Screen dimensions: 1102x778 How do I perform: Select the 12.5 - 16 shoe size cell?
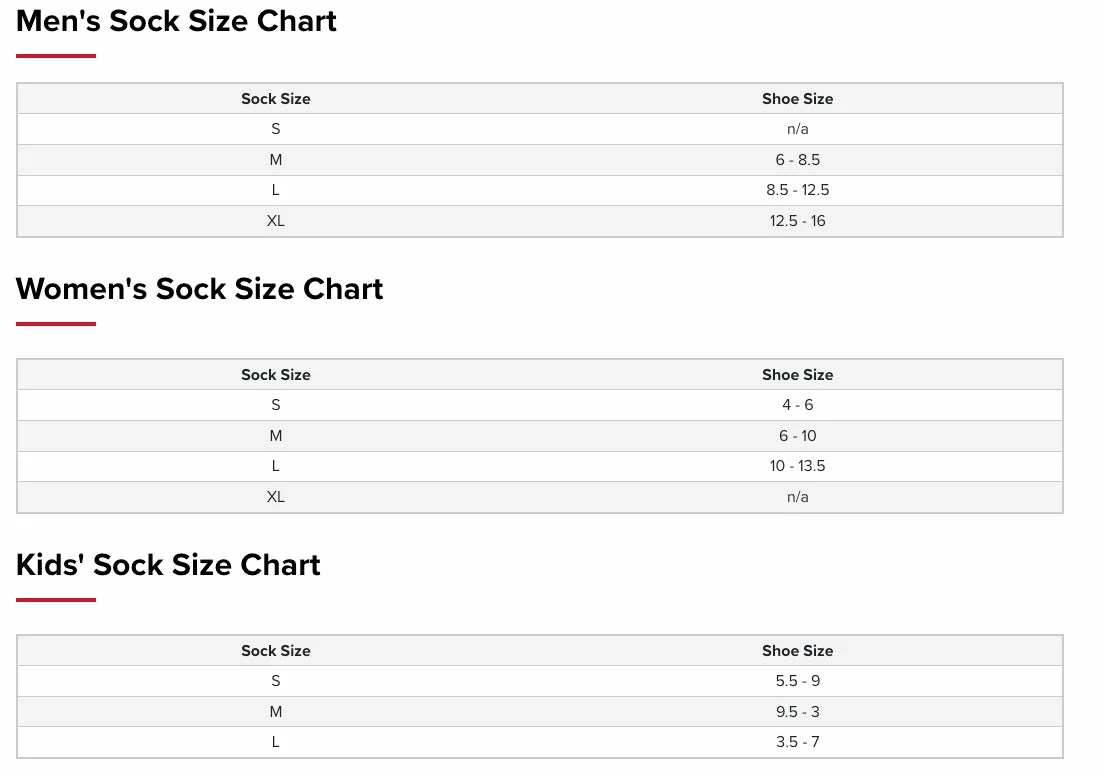point(797,221)
